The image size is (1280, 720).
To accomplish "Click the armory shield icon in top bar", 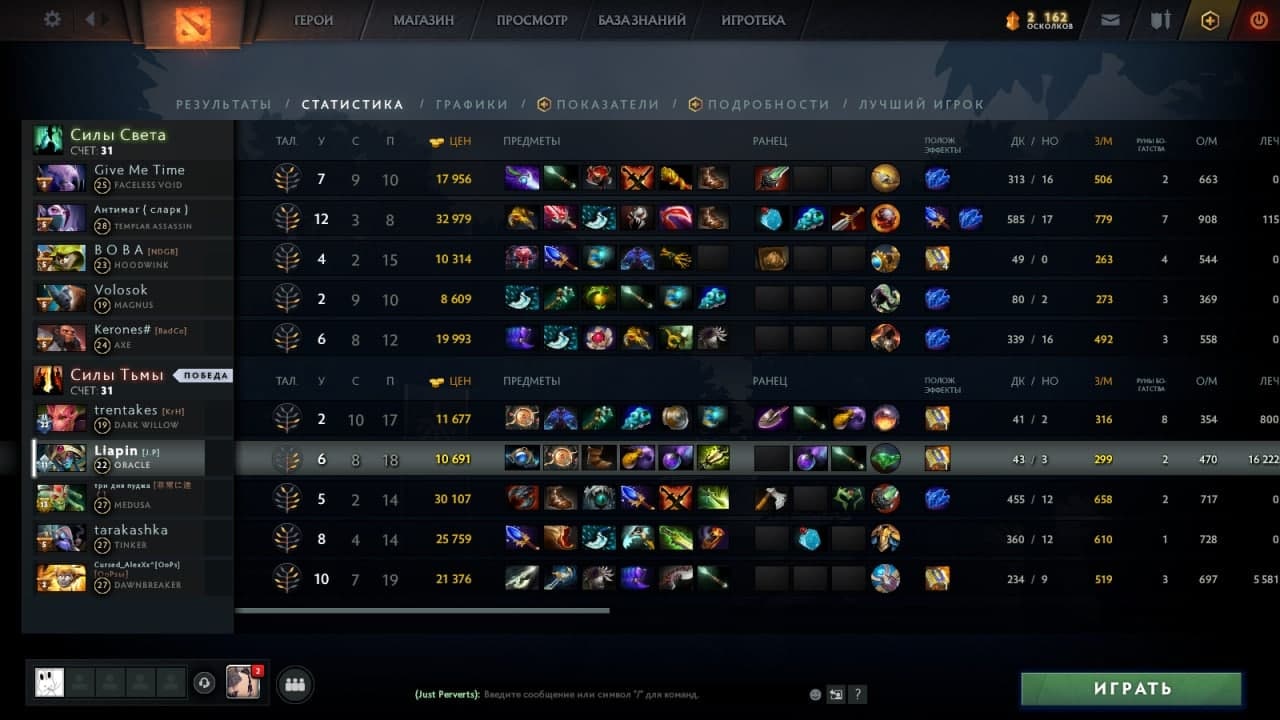I will (x=1160, y=20).
